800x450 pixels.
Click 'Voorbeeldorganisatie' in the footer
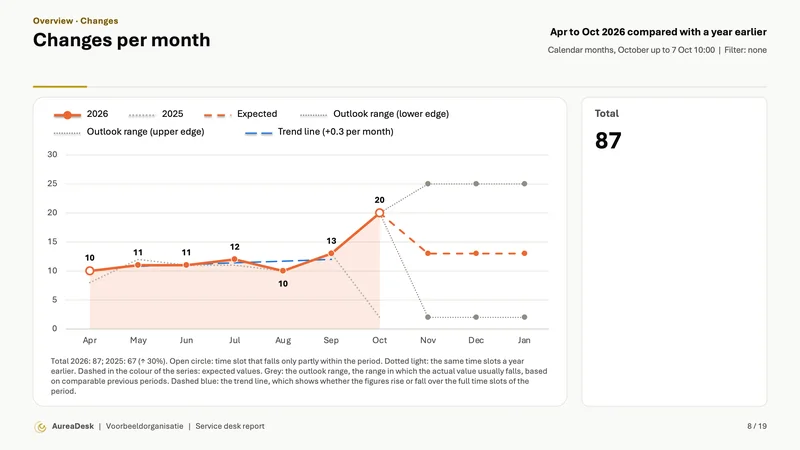coord(144,427)
